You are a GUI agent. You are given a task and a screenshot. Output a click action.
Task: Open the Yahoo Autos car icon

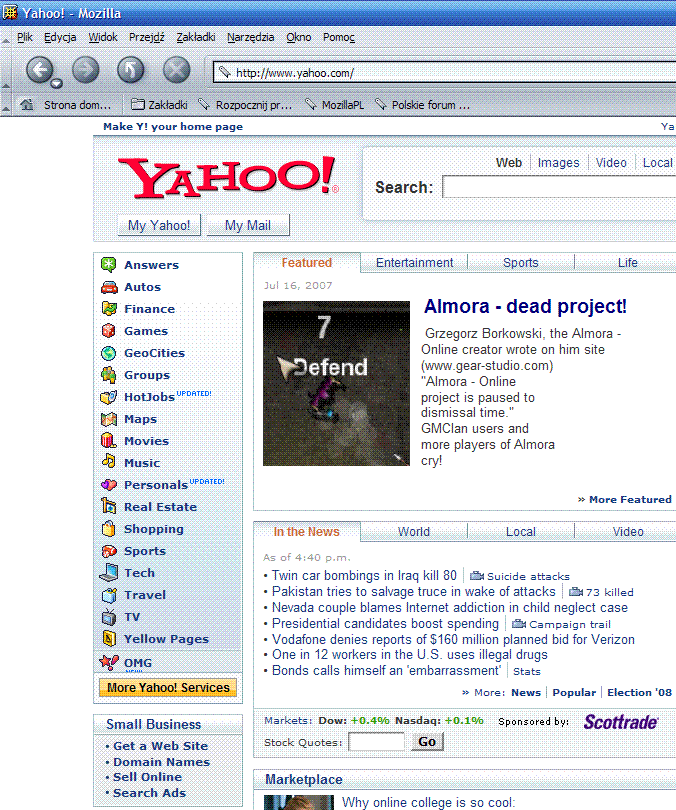point(109,287)
